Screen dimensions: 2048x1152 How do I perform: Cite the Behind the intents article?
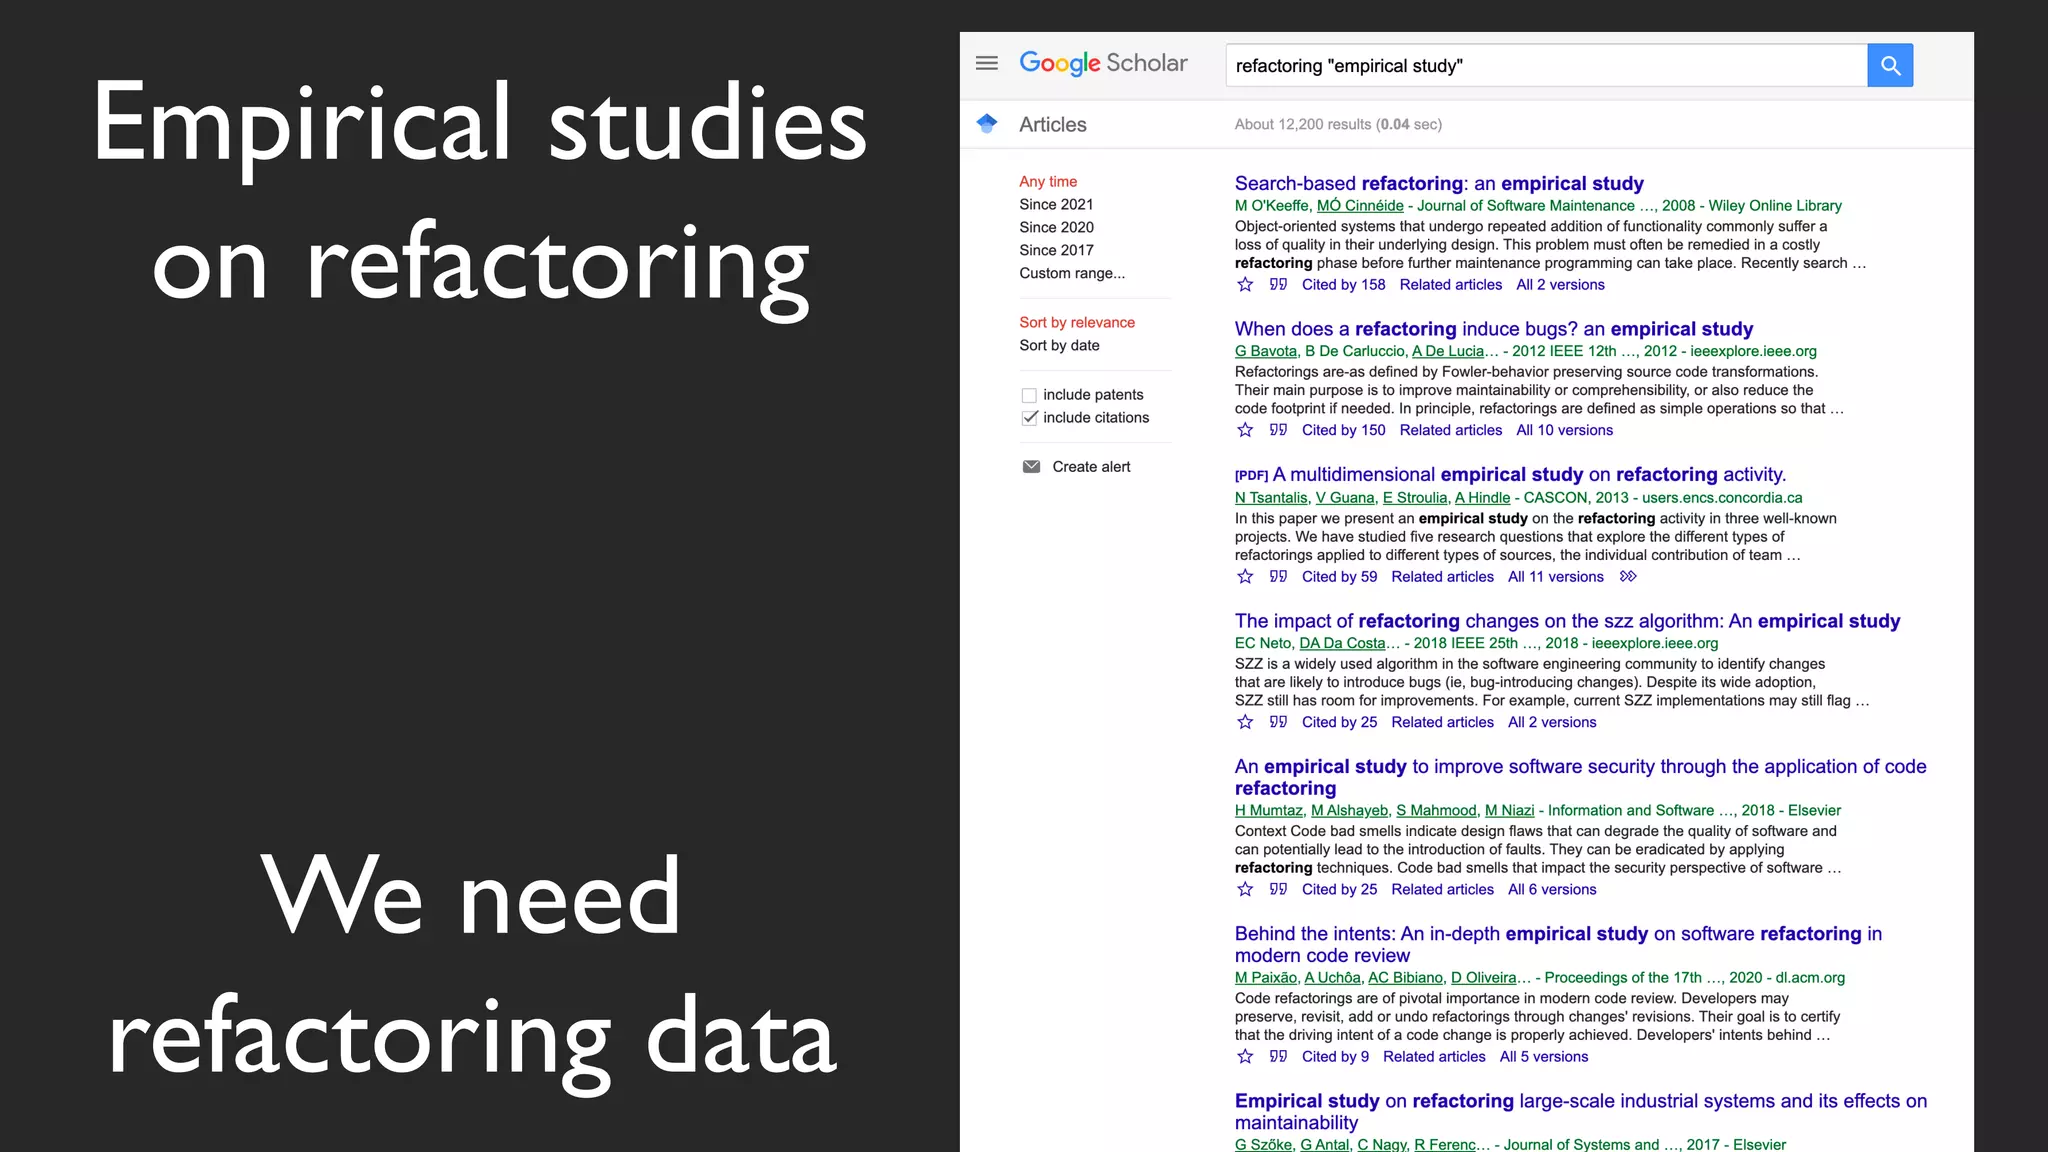point(1278,1056)
